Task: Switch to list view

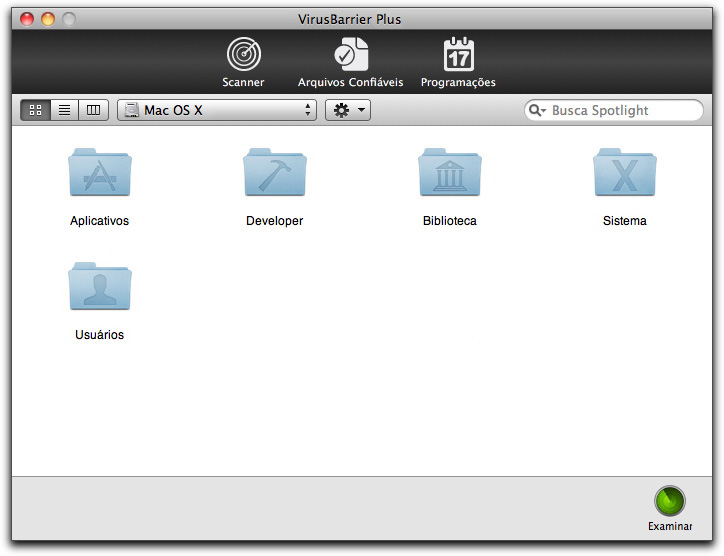Action: tap(64, 110)
